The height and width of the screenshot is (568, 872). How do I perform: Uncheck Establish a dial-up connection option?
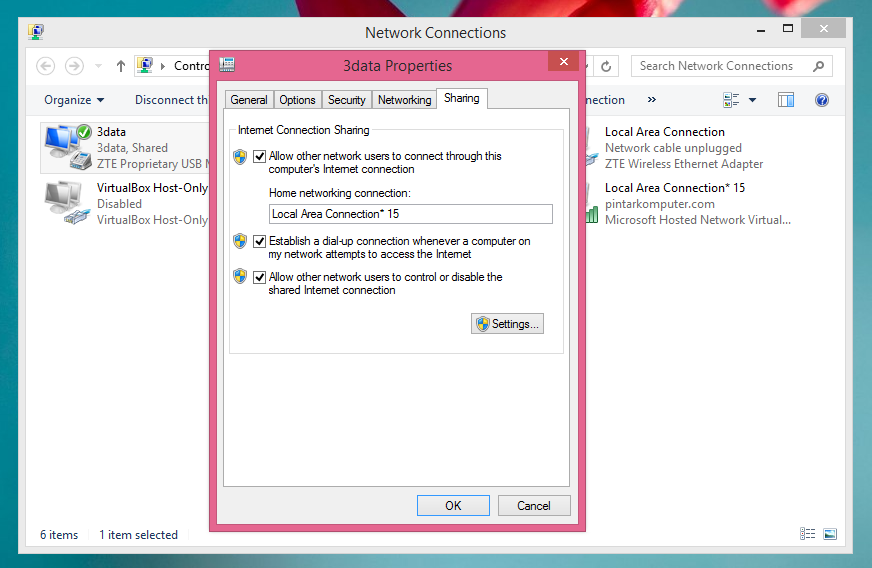[259, 241]
